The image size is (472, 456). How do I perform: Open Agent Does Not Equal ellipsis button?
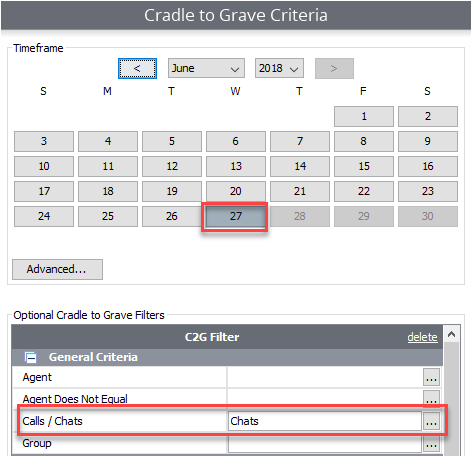coord(431,398)
